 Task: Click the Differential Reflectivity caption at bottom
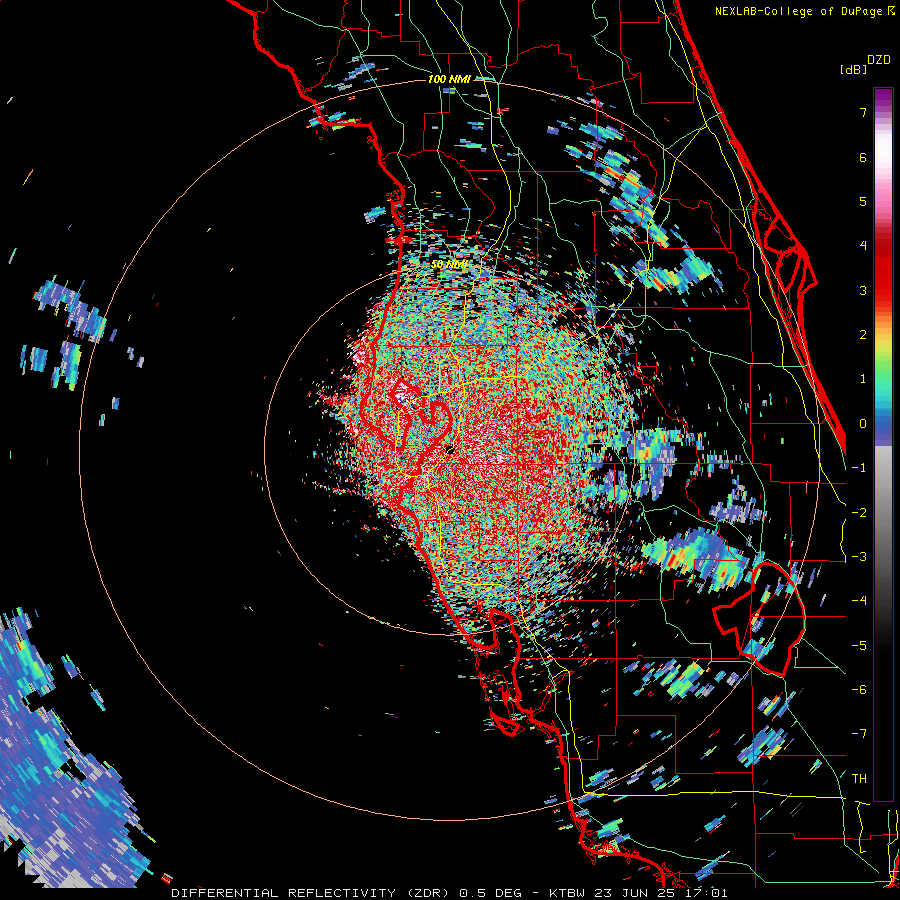point(449,893)
